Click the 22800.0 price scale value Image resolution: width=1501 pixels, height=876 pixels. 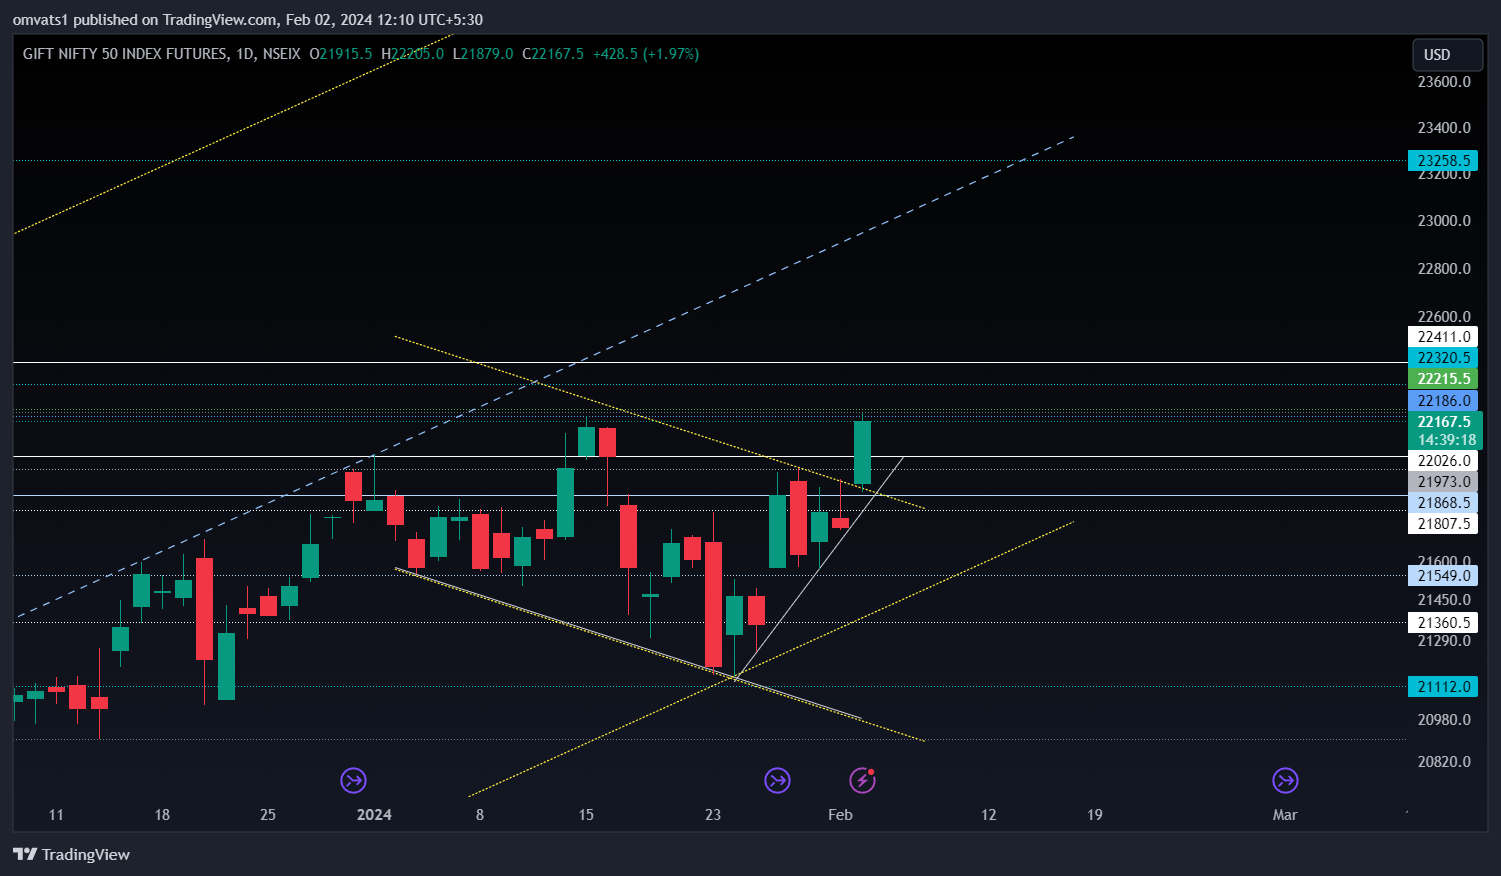1444,269
